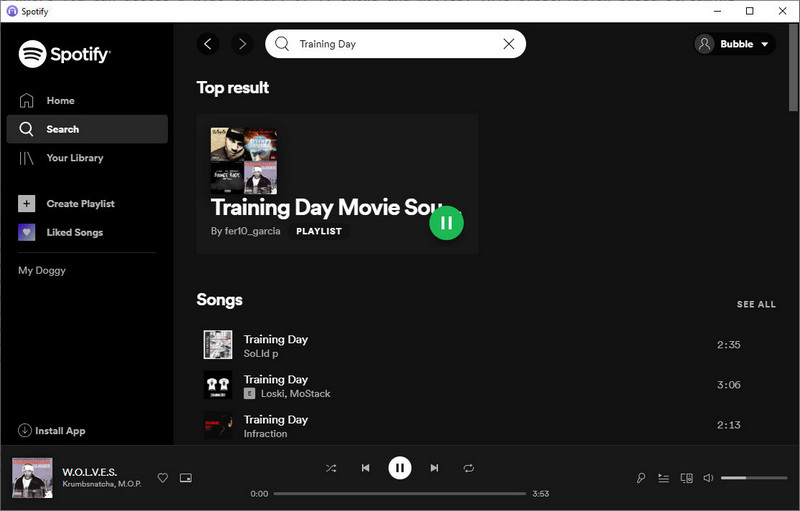Maximize the Spotify window
800x511 pixels.
point(749,11)
